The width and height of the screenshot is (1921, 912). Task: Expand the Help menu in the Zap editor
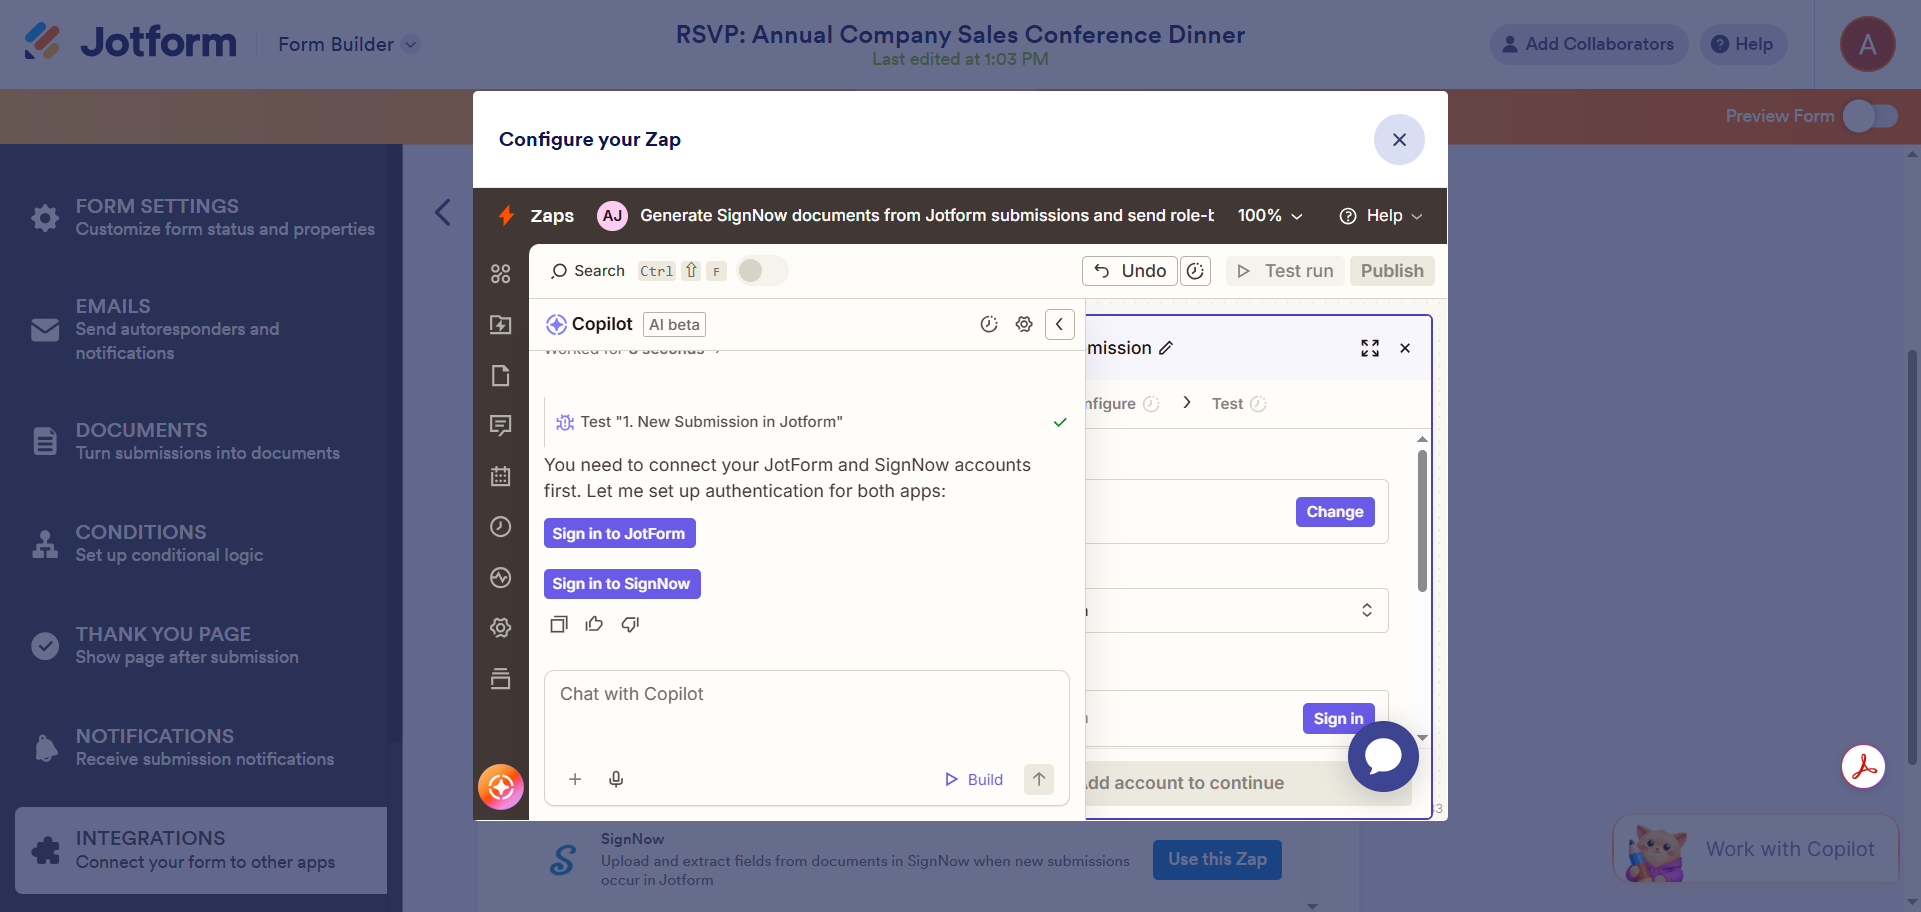(x=1382, y=215)
